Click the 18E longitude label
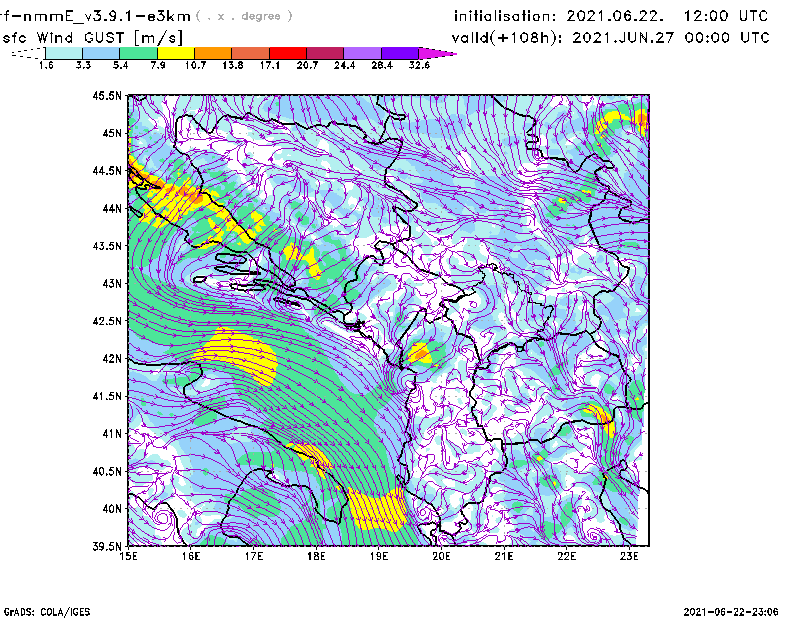This screenshot has width=800, height=618. (x=316, y=556)
